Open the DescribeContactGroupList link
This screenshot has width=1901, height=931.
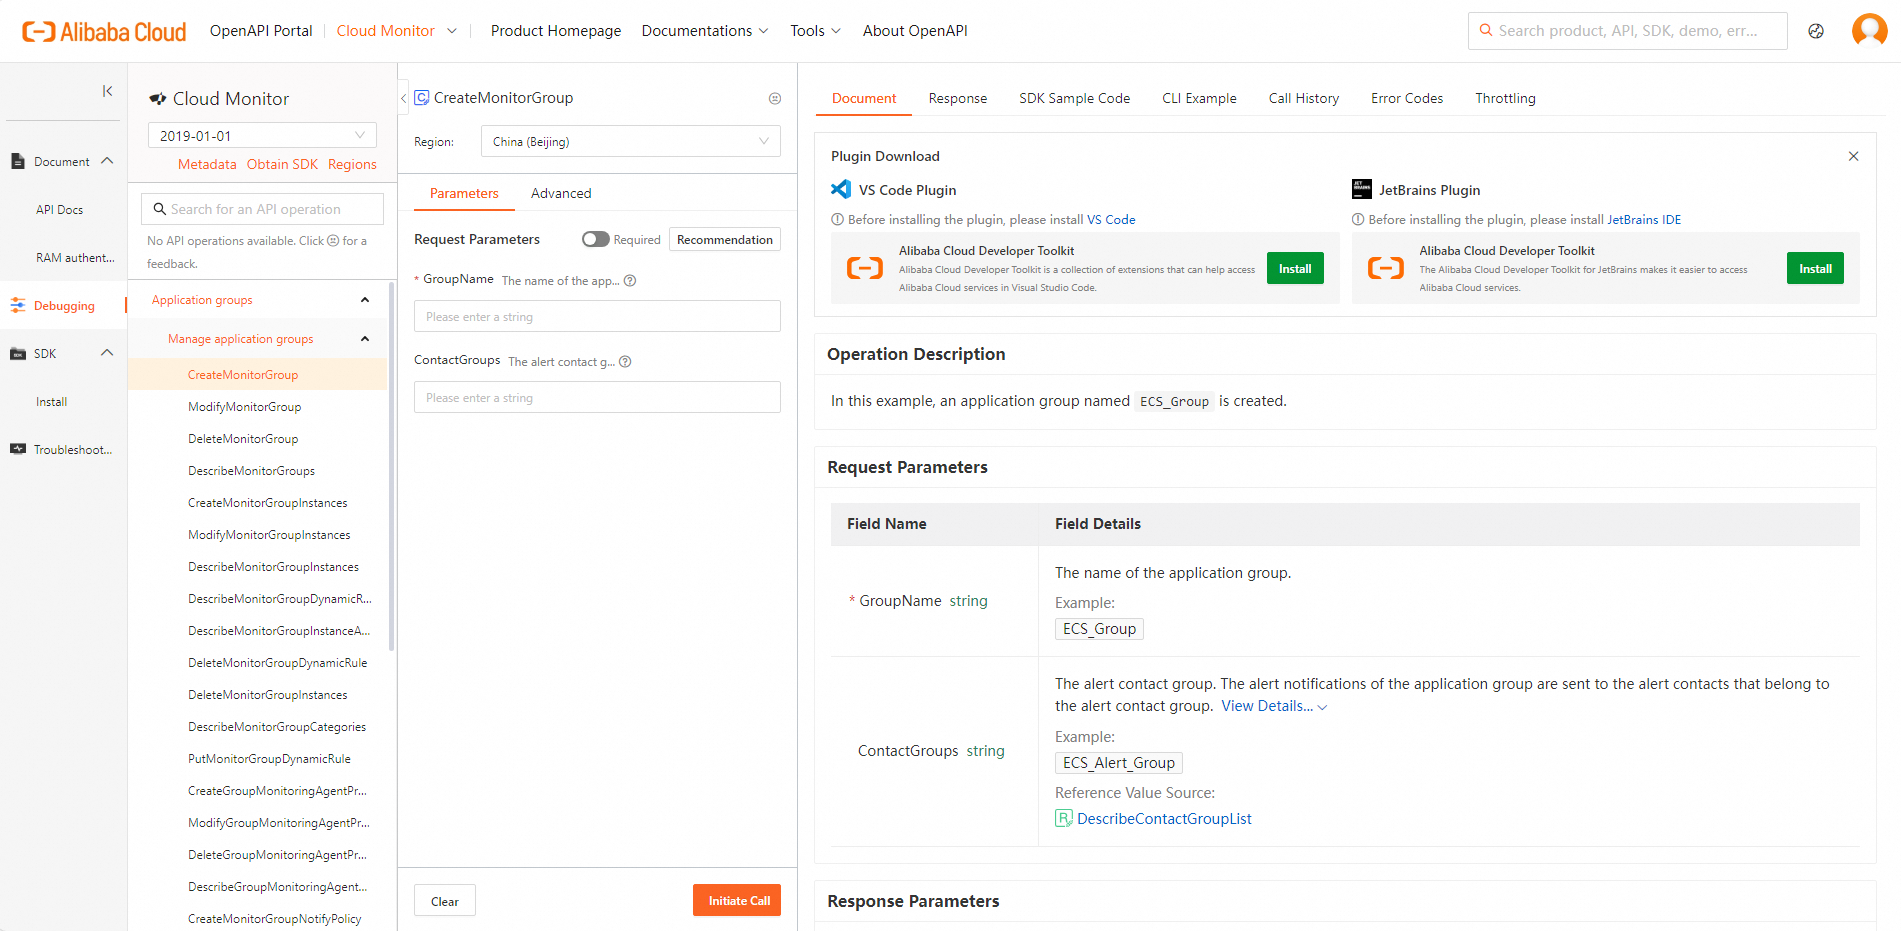click(x=1163, y=819)
